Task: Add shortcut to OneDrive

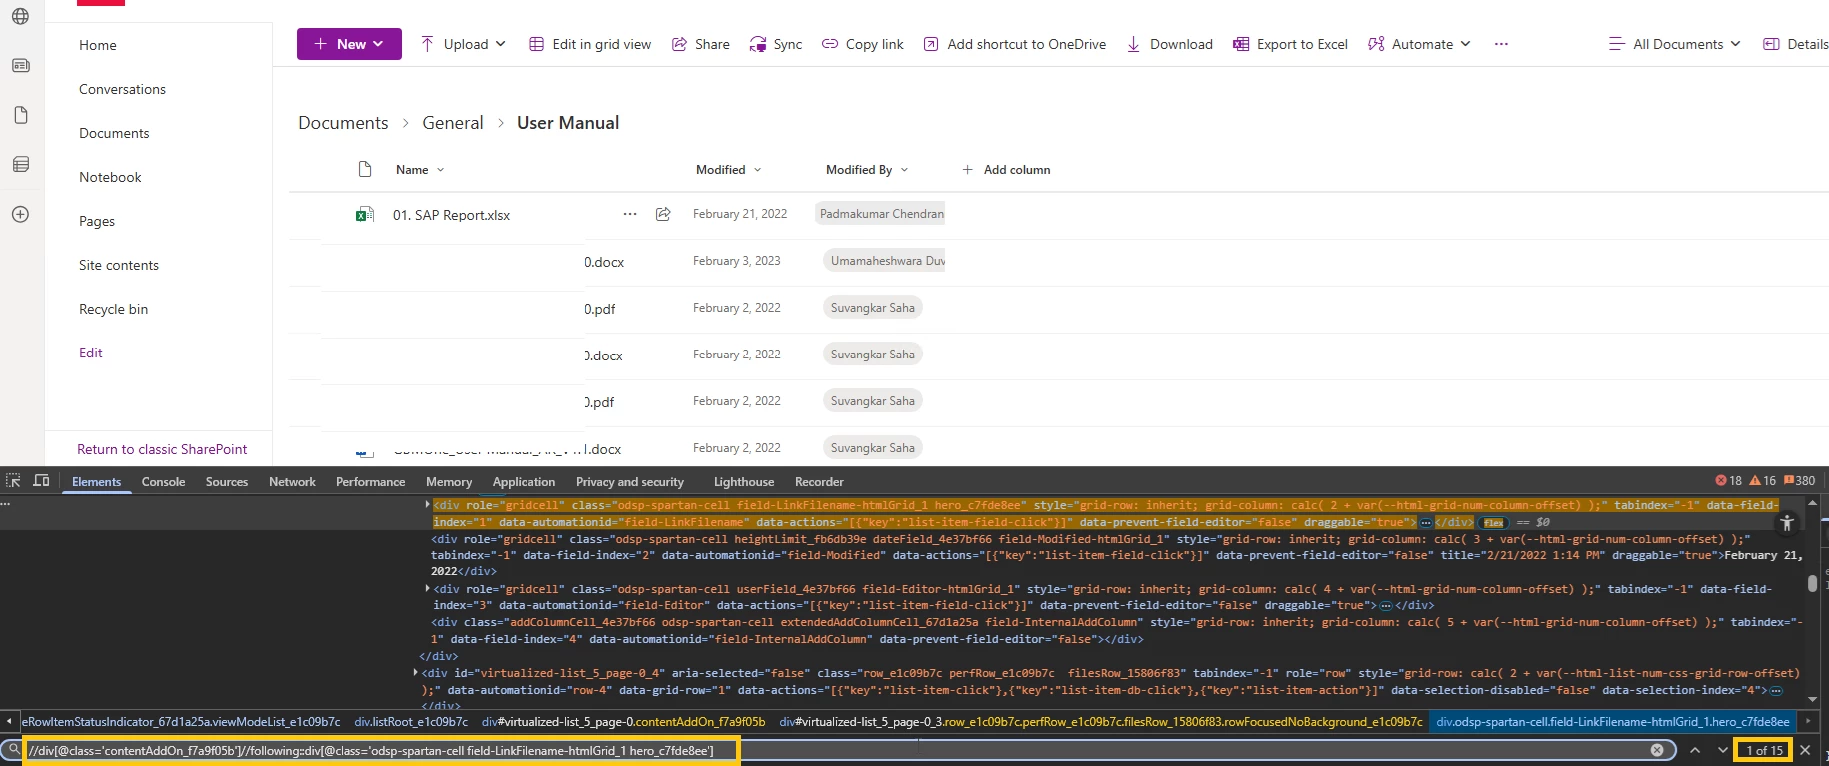Action: 1014,44
